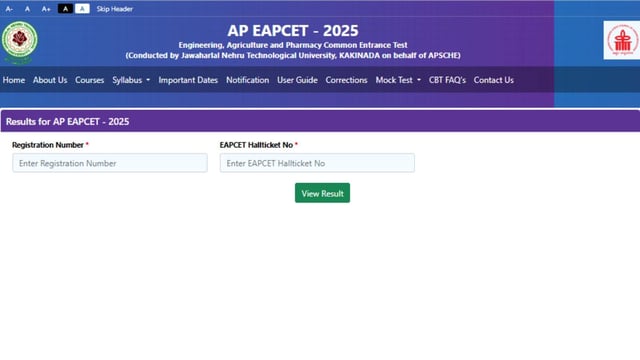This screenshot has width=640, height=360.
Task: Click the View Result button
Action: pyautogui.click(x=322, y=193)
